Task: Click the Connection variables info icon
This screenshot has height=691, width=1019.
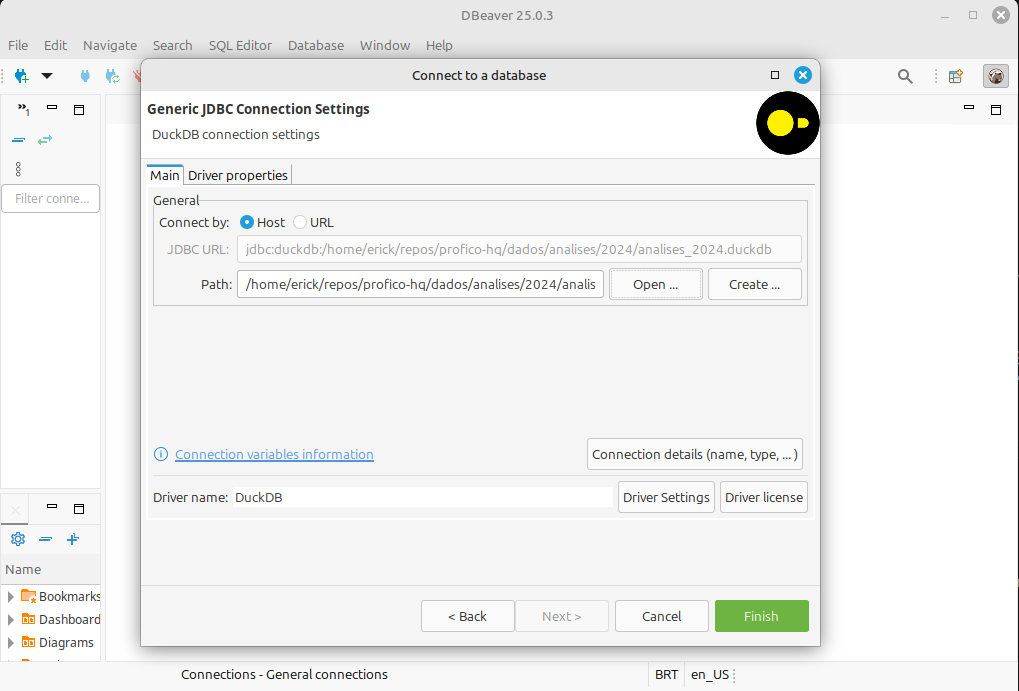Action: pyautogui.click(x=161, y=454)
